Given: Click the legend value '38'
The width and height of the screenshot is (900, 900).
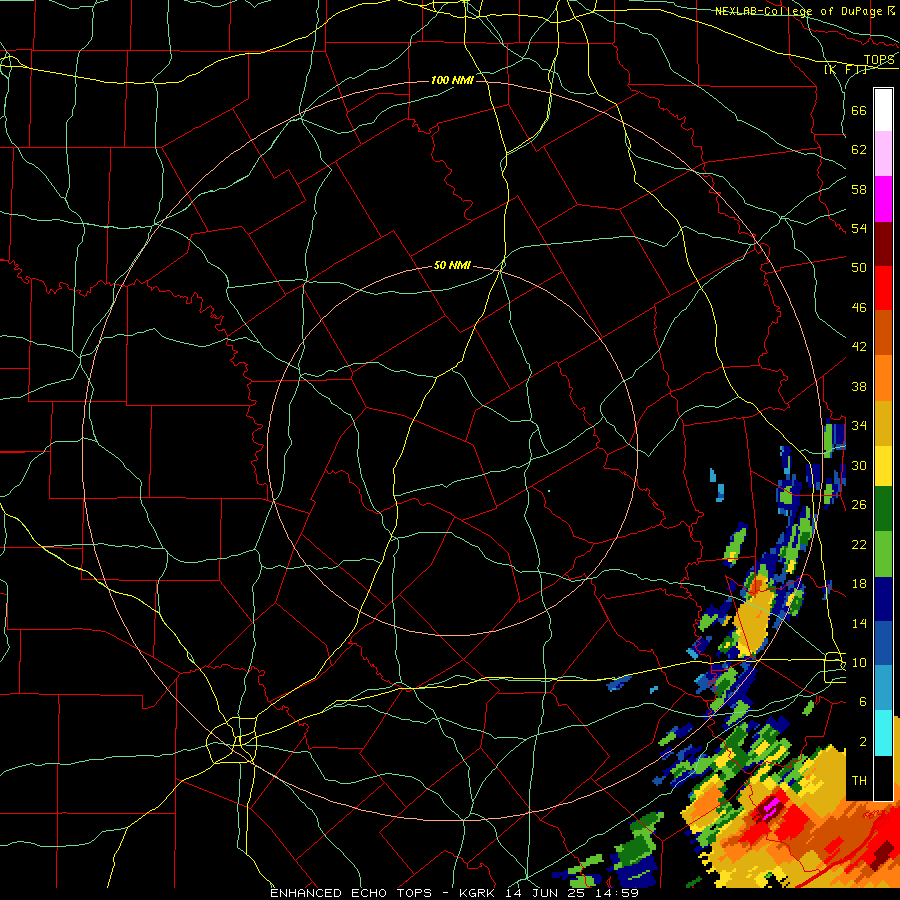Looking at the screenshot, I should click(x=859, y=387).
